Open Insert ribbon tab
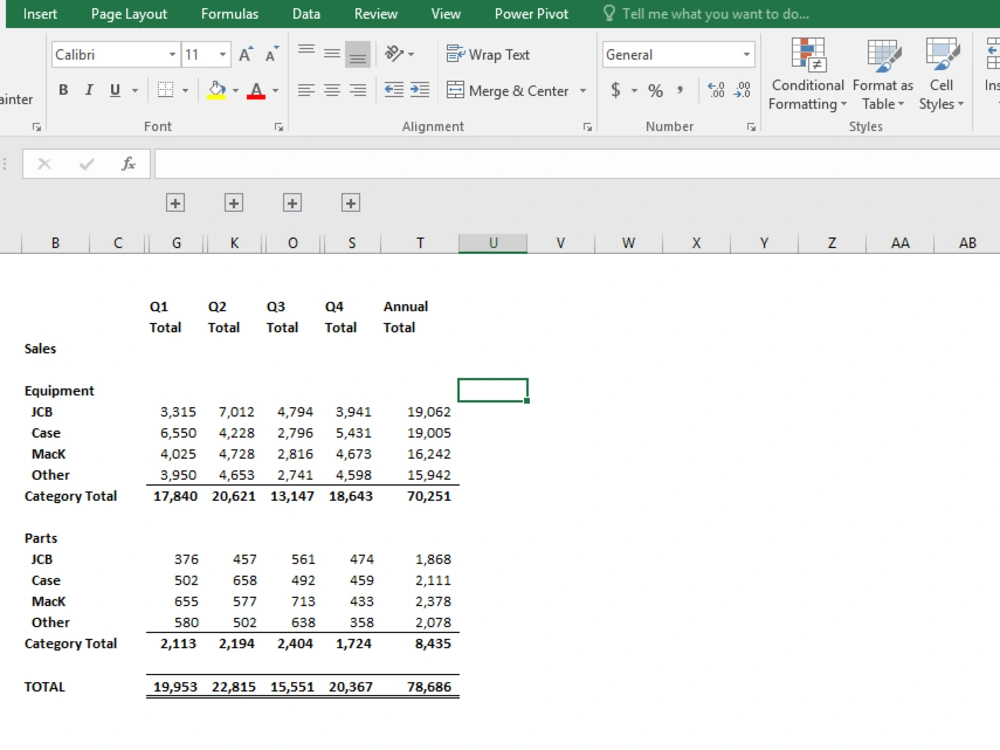The height and width of the screenshot is (750, 1000). pyautogui.click(x=40, y=14)
